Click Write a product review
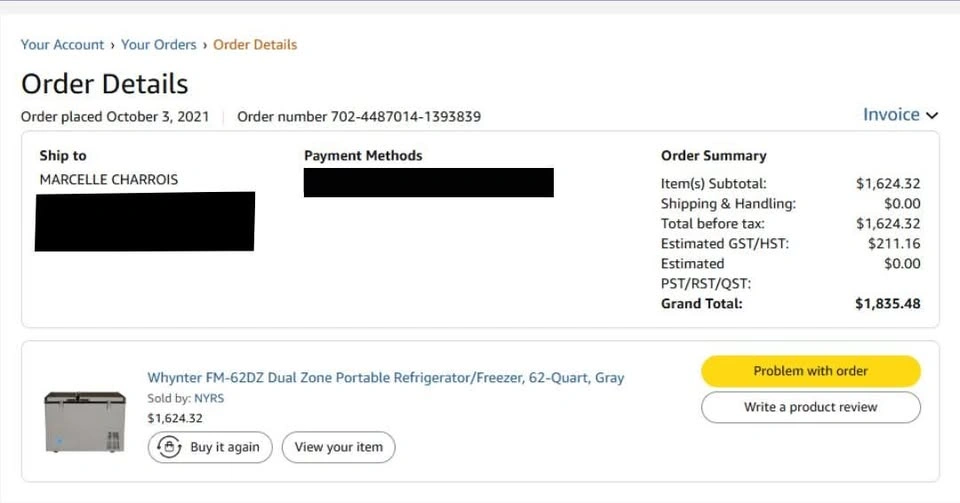This screenshot has height=503, width=960. [x=810, y=407]
